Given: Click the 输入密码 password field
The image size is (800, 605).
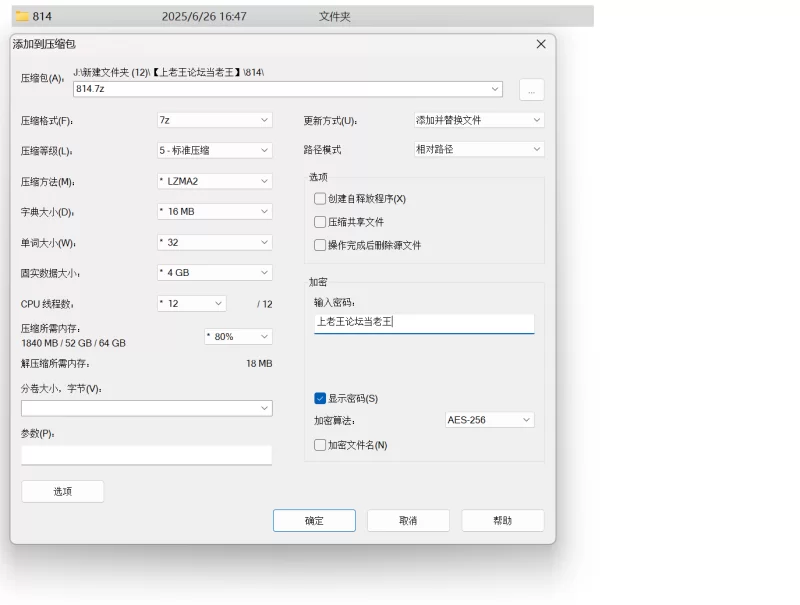Looking at the screenshot, I should (424, 323).
